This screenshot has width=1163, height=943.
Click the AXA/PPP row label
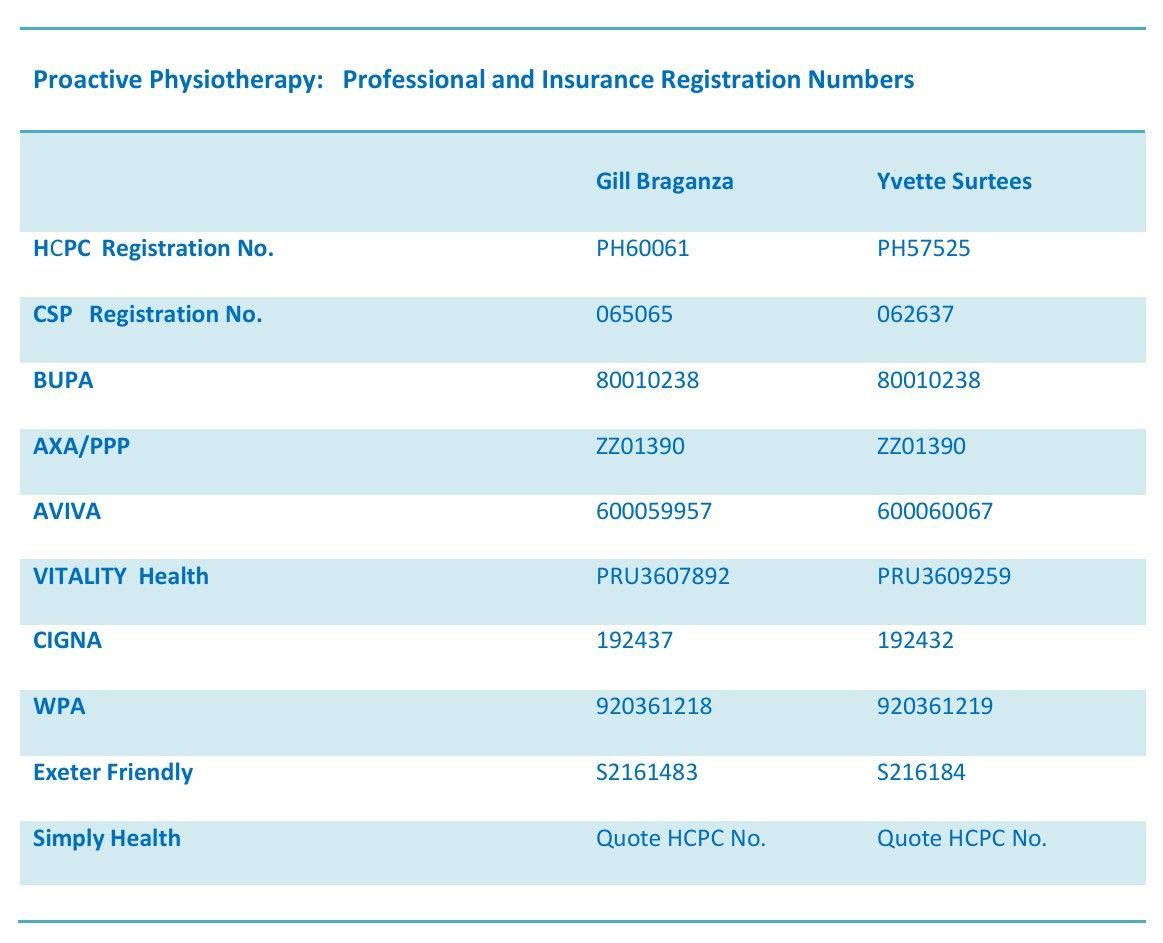[x=82, y=446]
